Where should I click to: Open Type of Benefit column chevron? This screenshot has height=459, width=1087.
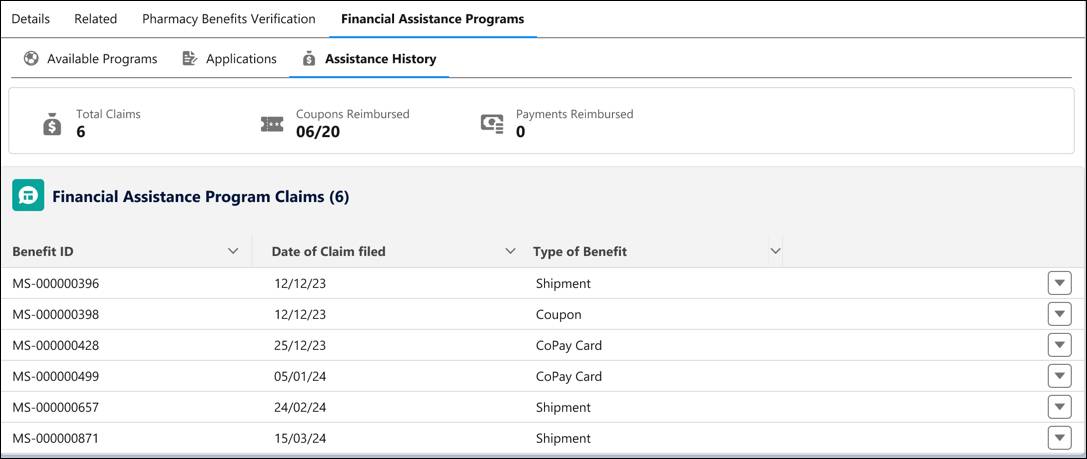(775, 251)
